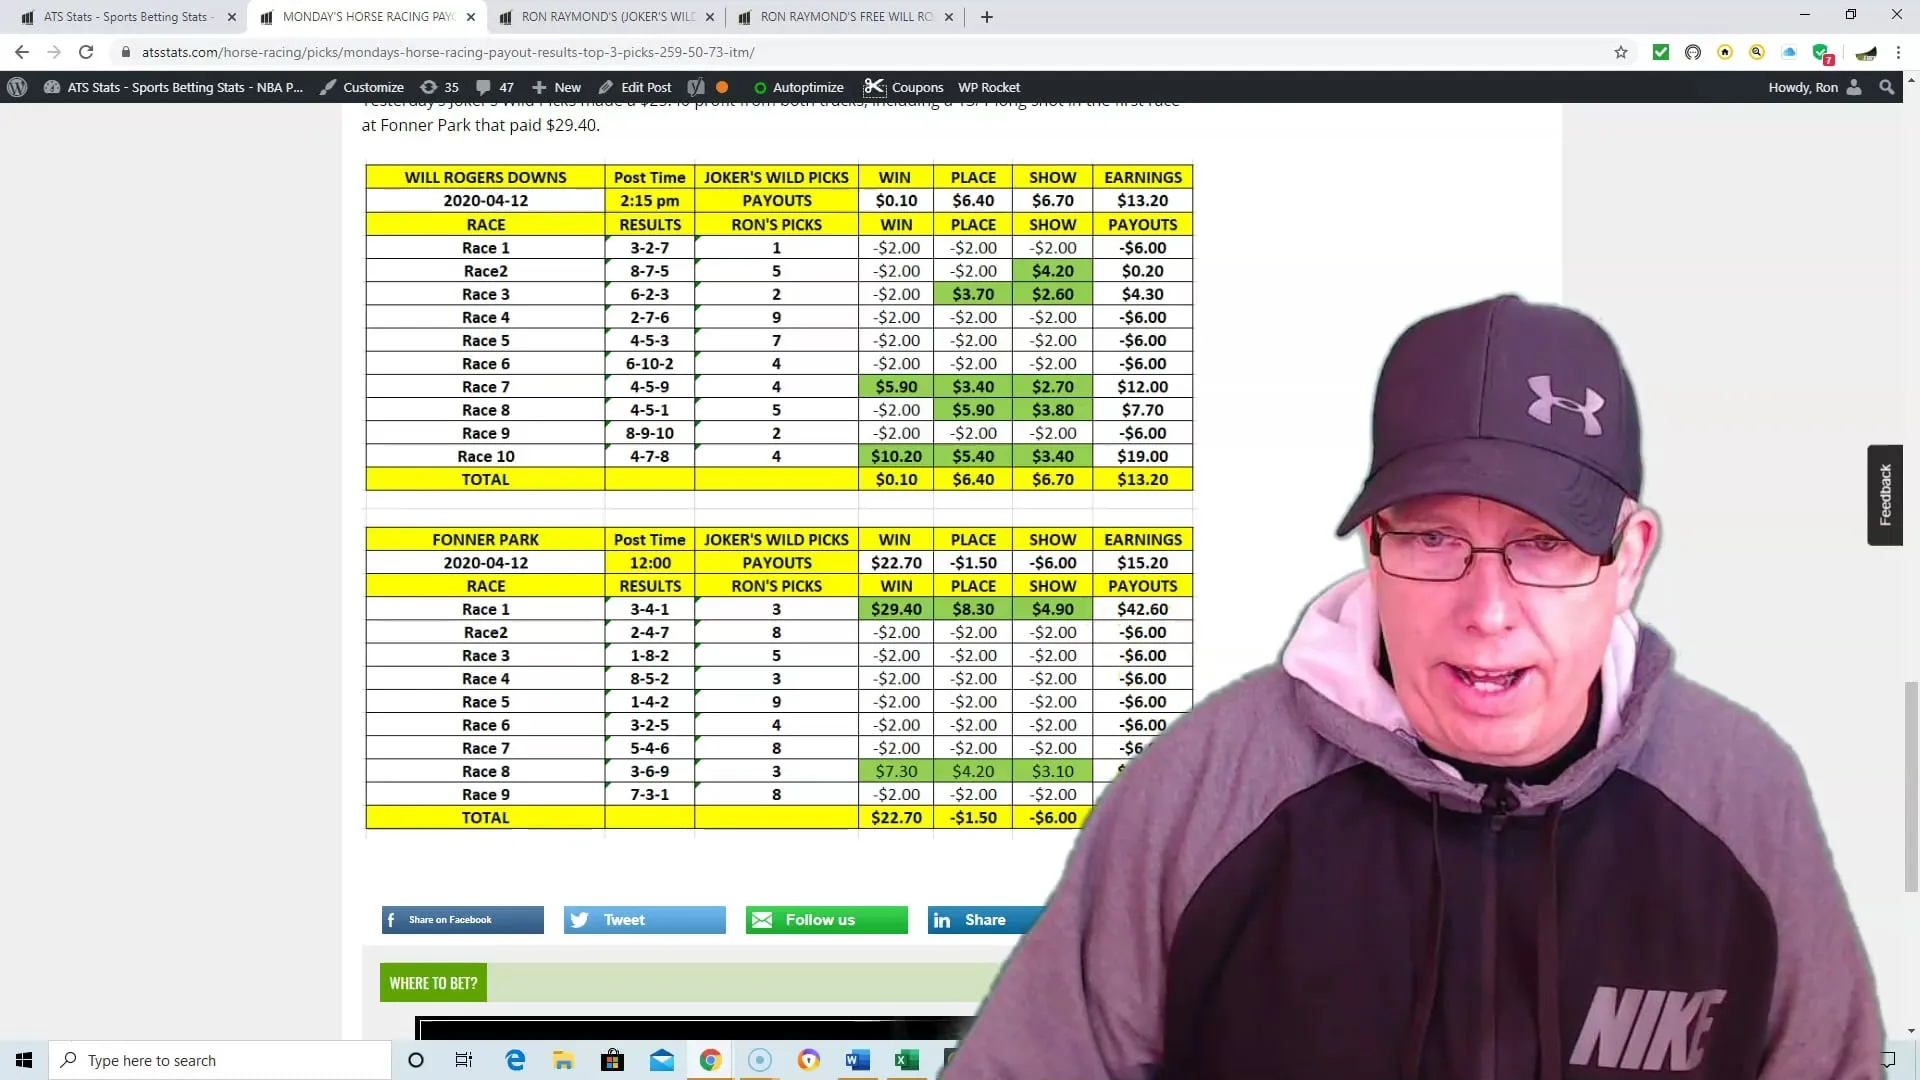Open Chrome three-dot menu
1920x1080 pixels.
coord(1898,52)
